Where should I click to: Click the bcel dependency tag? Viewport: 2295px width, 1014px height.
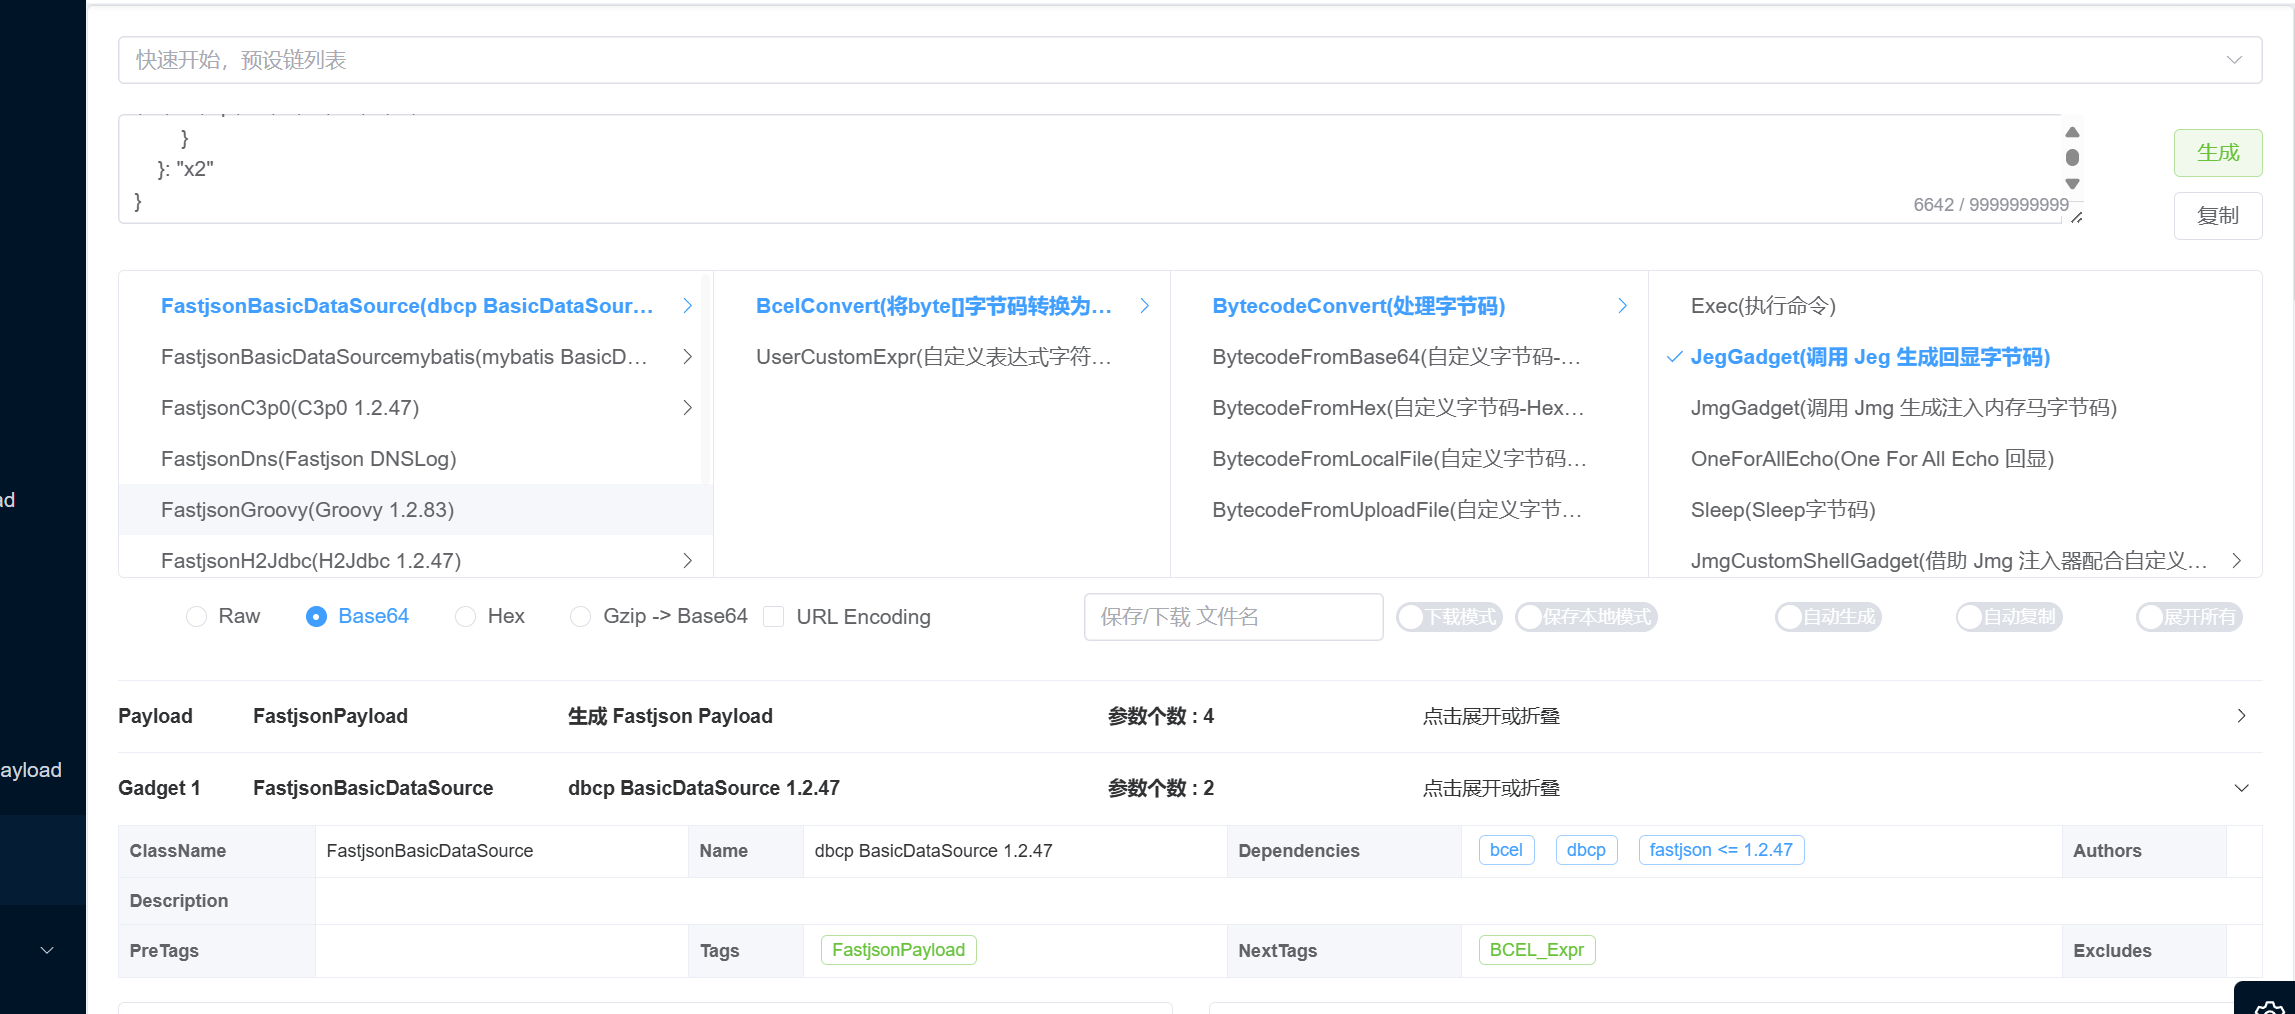pyautogui.click(x=1506, y=850)
